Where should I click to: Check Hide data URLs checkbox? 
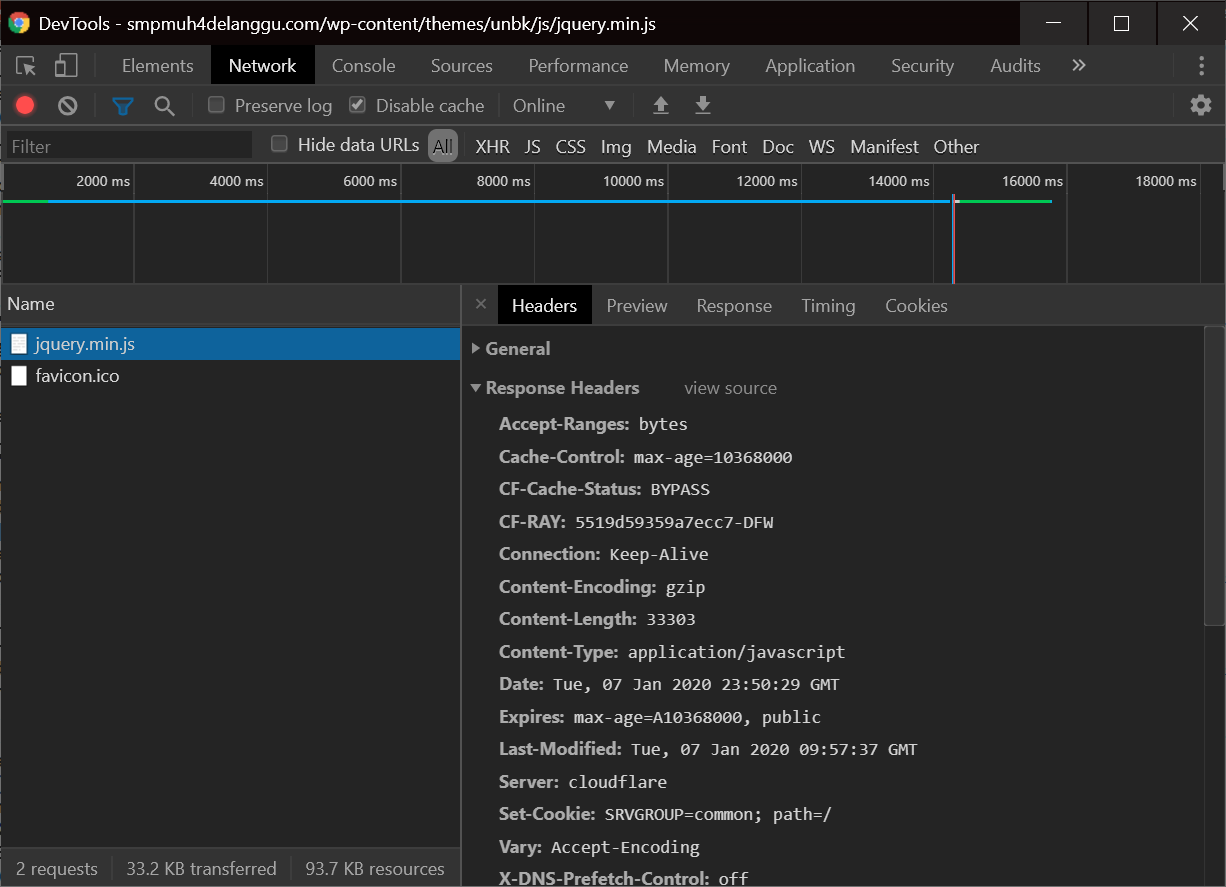[280, 144]
